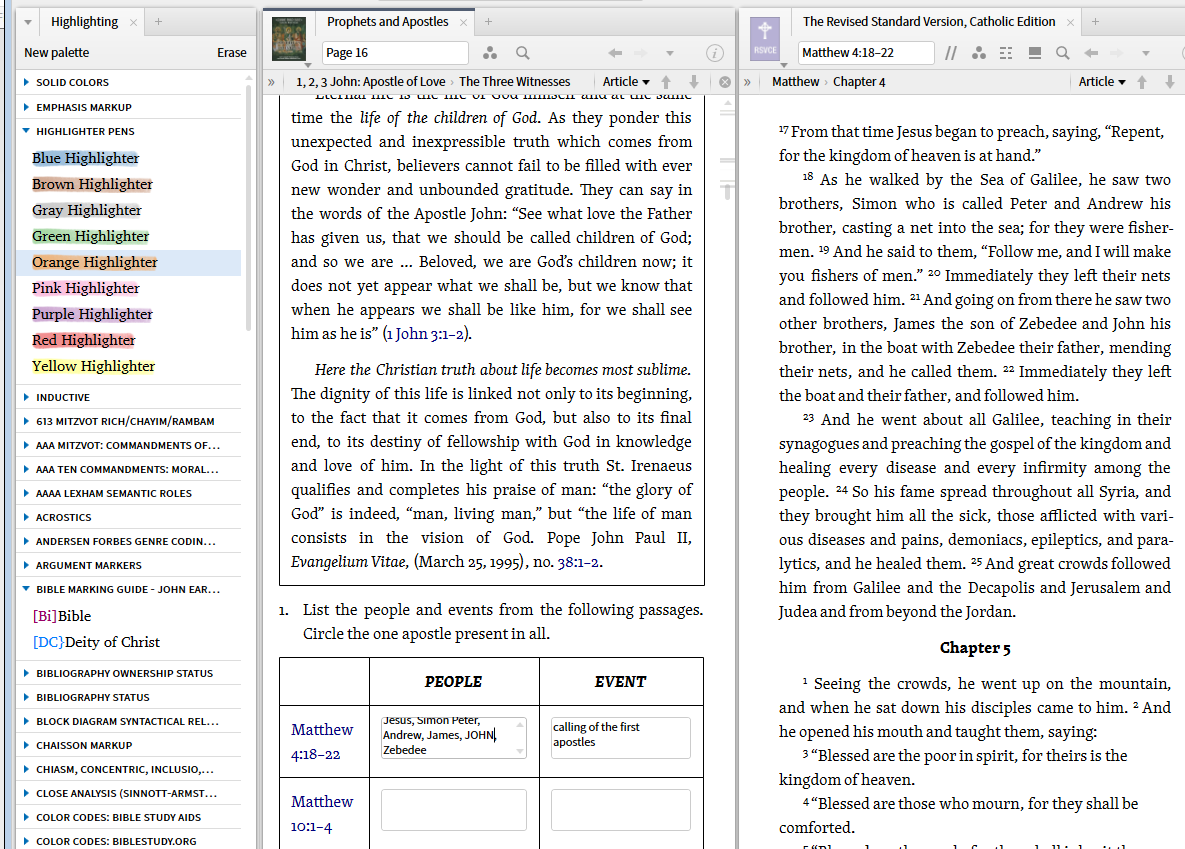Click multiple resources view icon in RSVCE toolbar
1185x849 pixels.
(1035, 53)
